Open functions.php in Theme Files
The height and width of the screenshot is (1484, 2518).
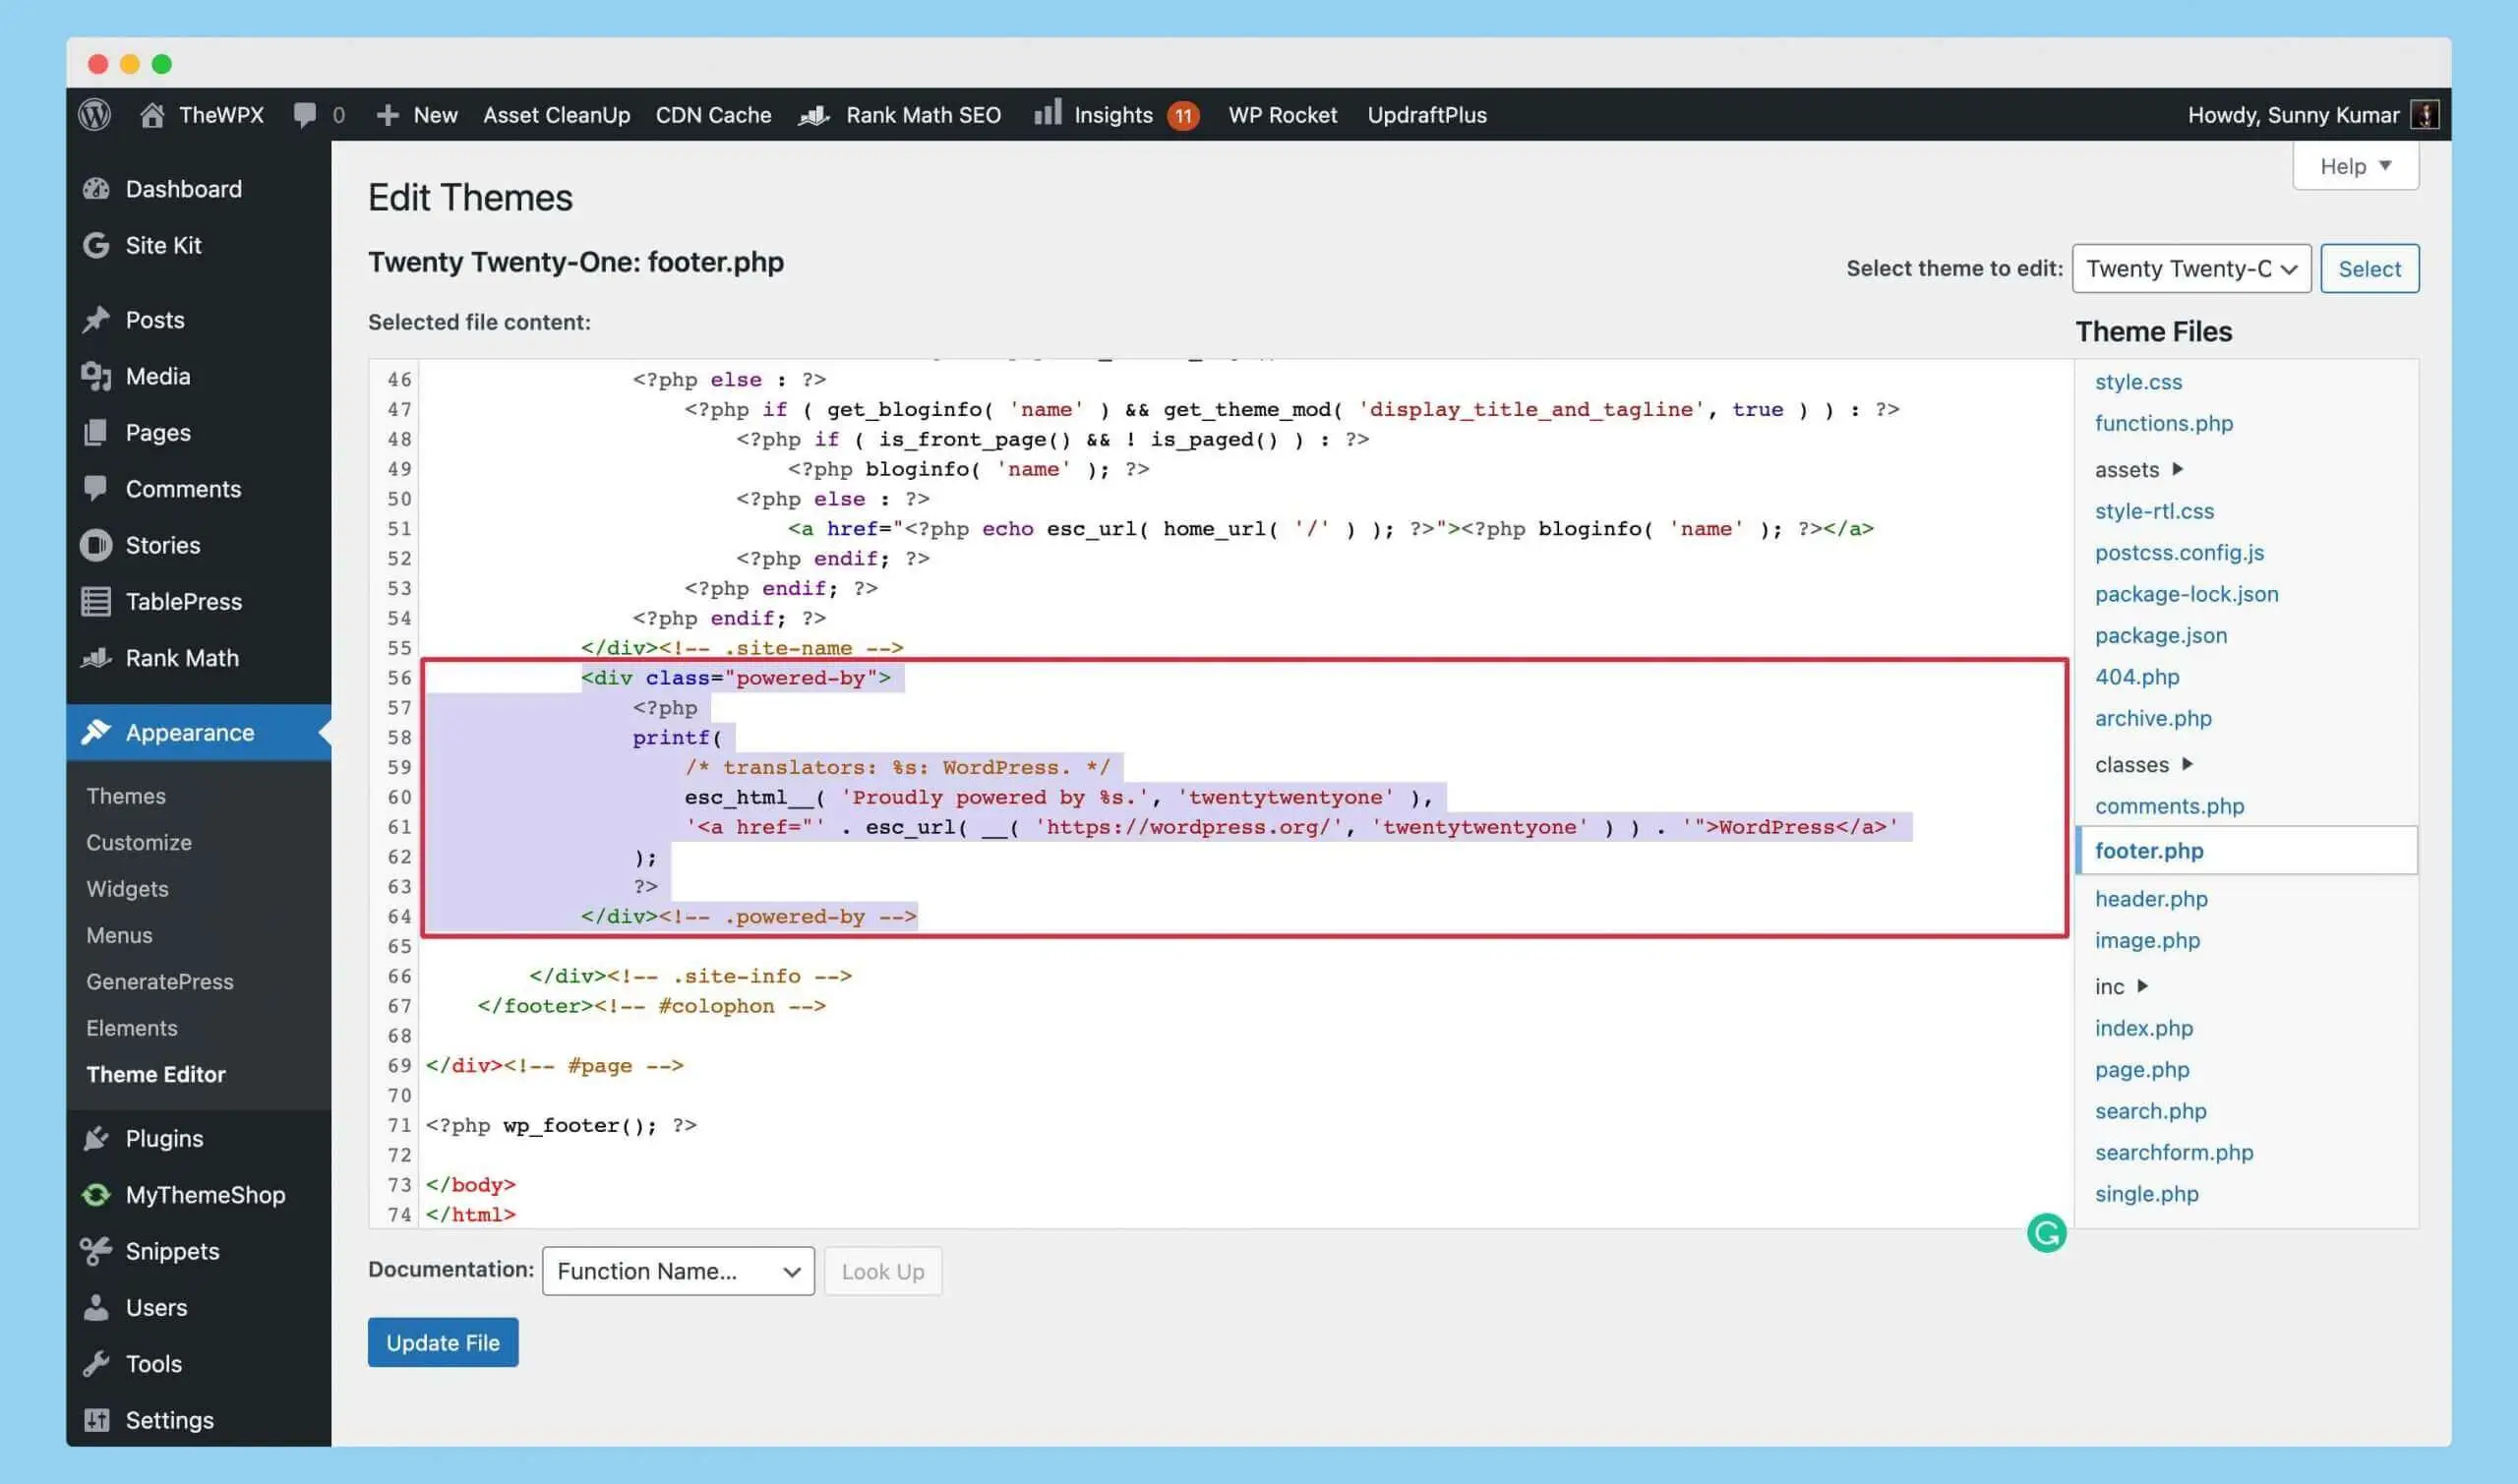click(x=2163, y=423)
